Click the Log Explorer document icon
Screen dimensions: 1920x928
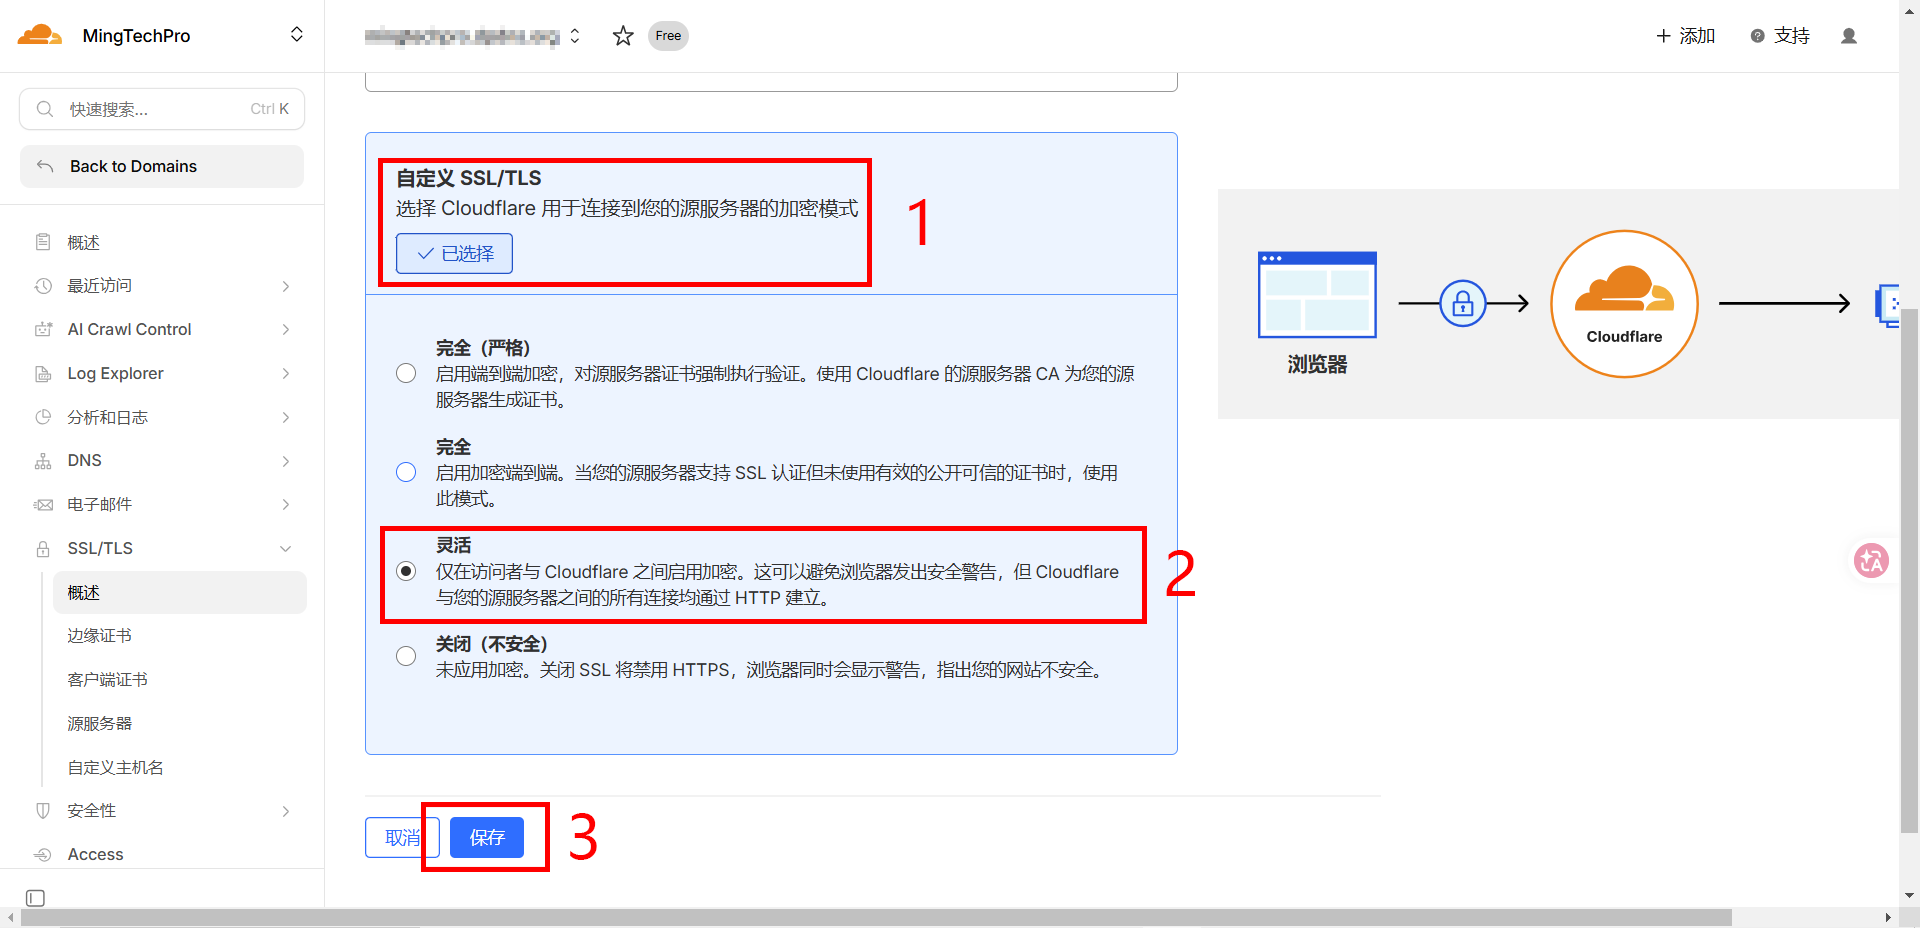[x=43, y=373]
